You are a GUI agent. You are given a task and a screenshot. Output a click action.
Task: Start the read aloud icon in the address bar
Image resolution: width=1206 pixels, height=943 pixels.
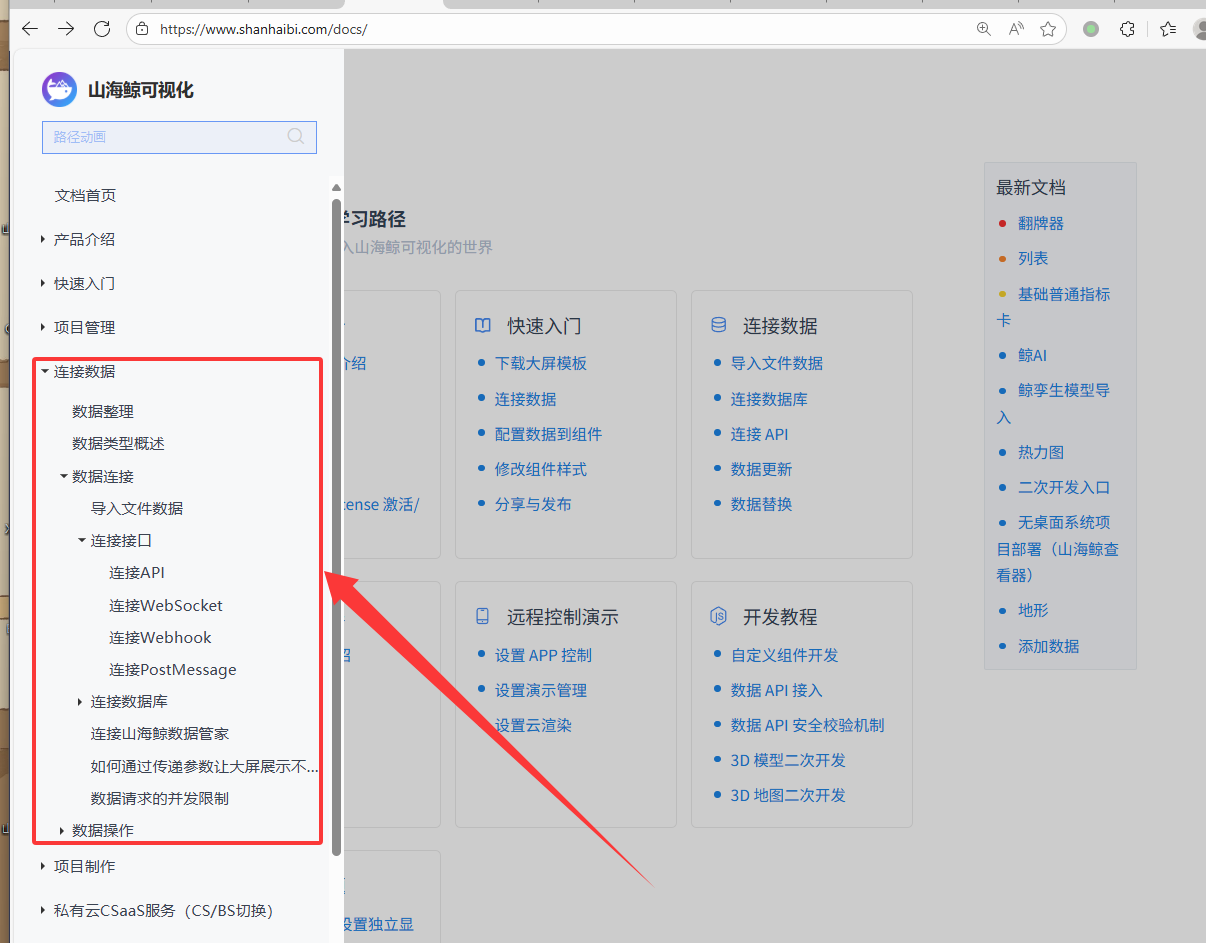[1016, 29]
